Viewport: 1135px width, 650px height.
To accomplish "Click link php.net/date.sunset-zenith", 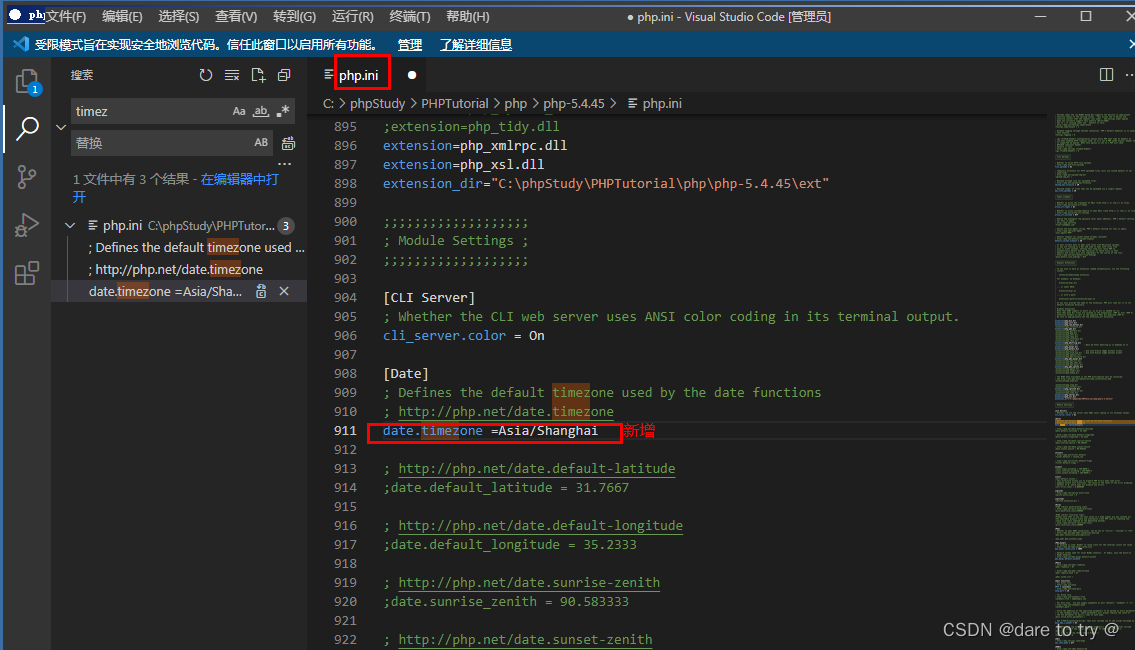I will 525,640.
